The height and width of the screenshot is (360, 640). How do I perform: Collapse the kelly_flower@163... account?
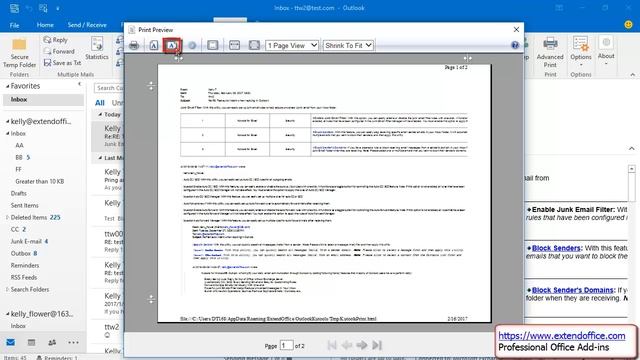7,314
